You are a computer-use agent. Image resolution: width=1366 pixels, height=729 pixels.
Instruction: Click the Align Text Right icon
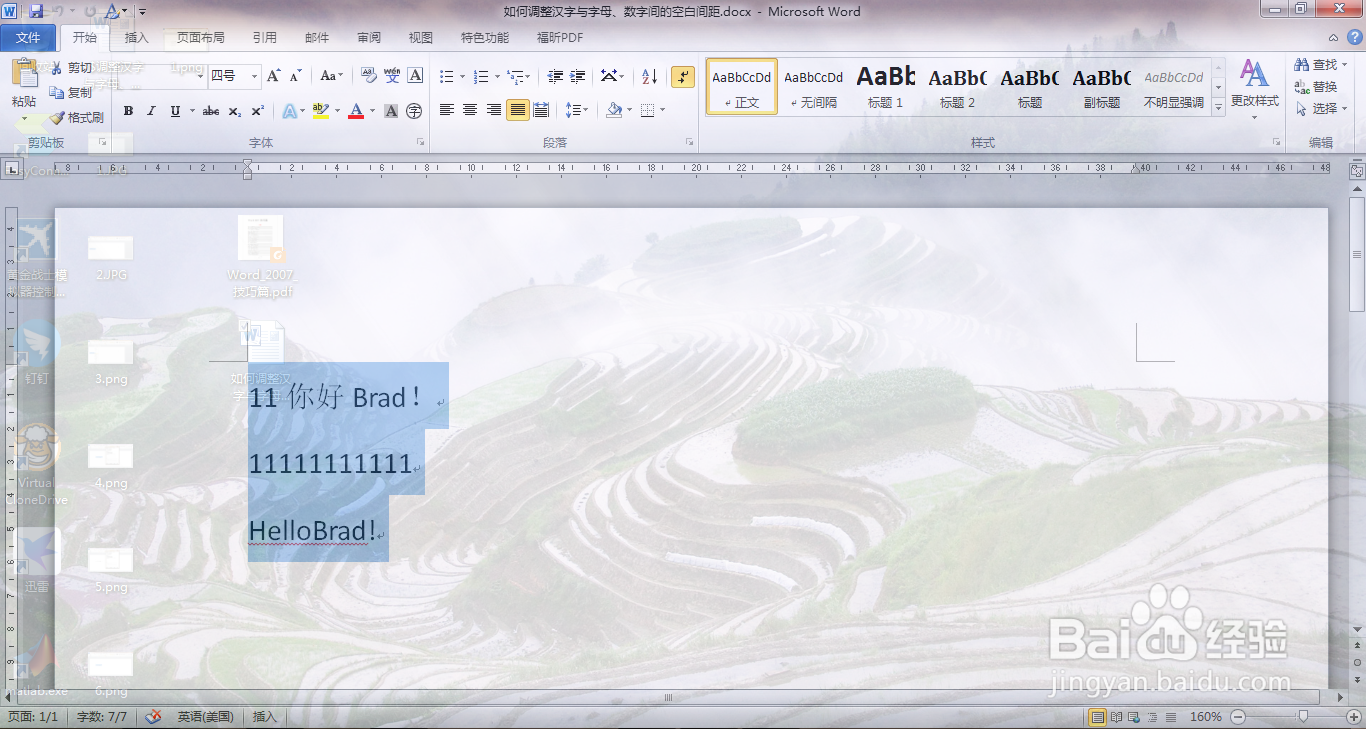point(494,110)
